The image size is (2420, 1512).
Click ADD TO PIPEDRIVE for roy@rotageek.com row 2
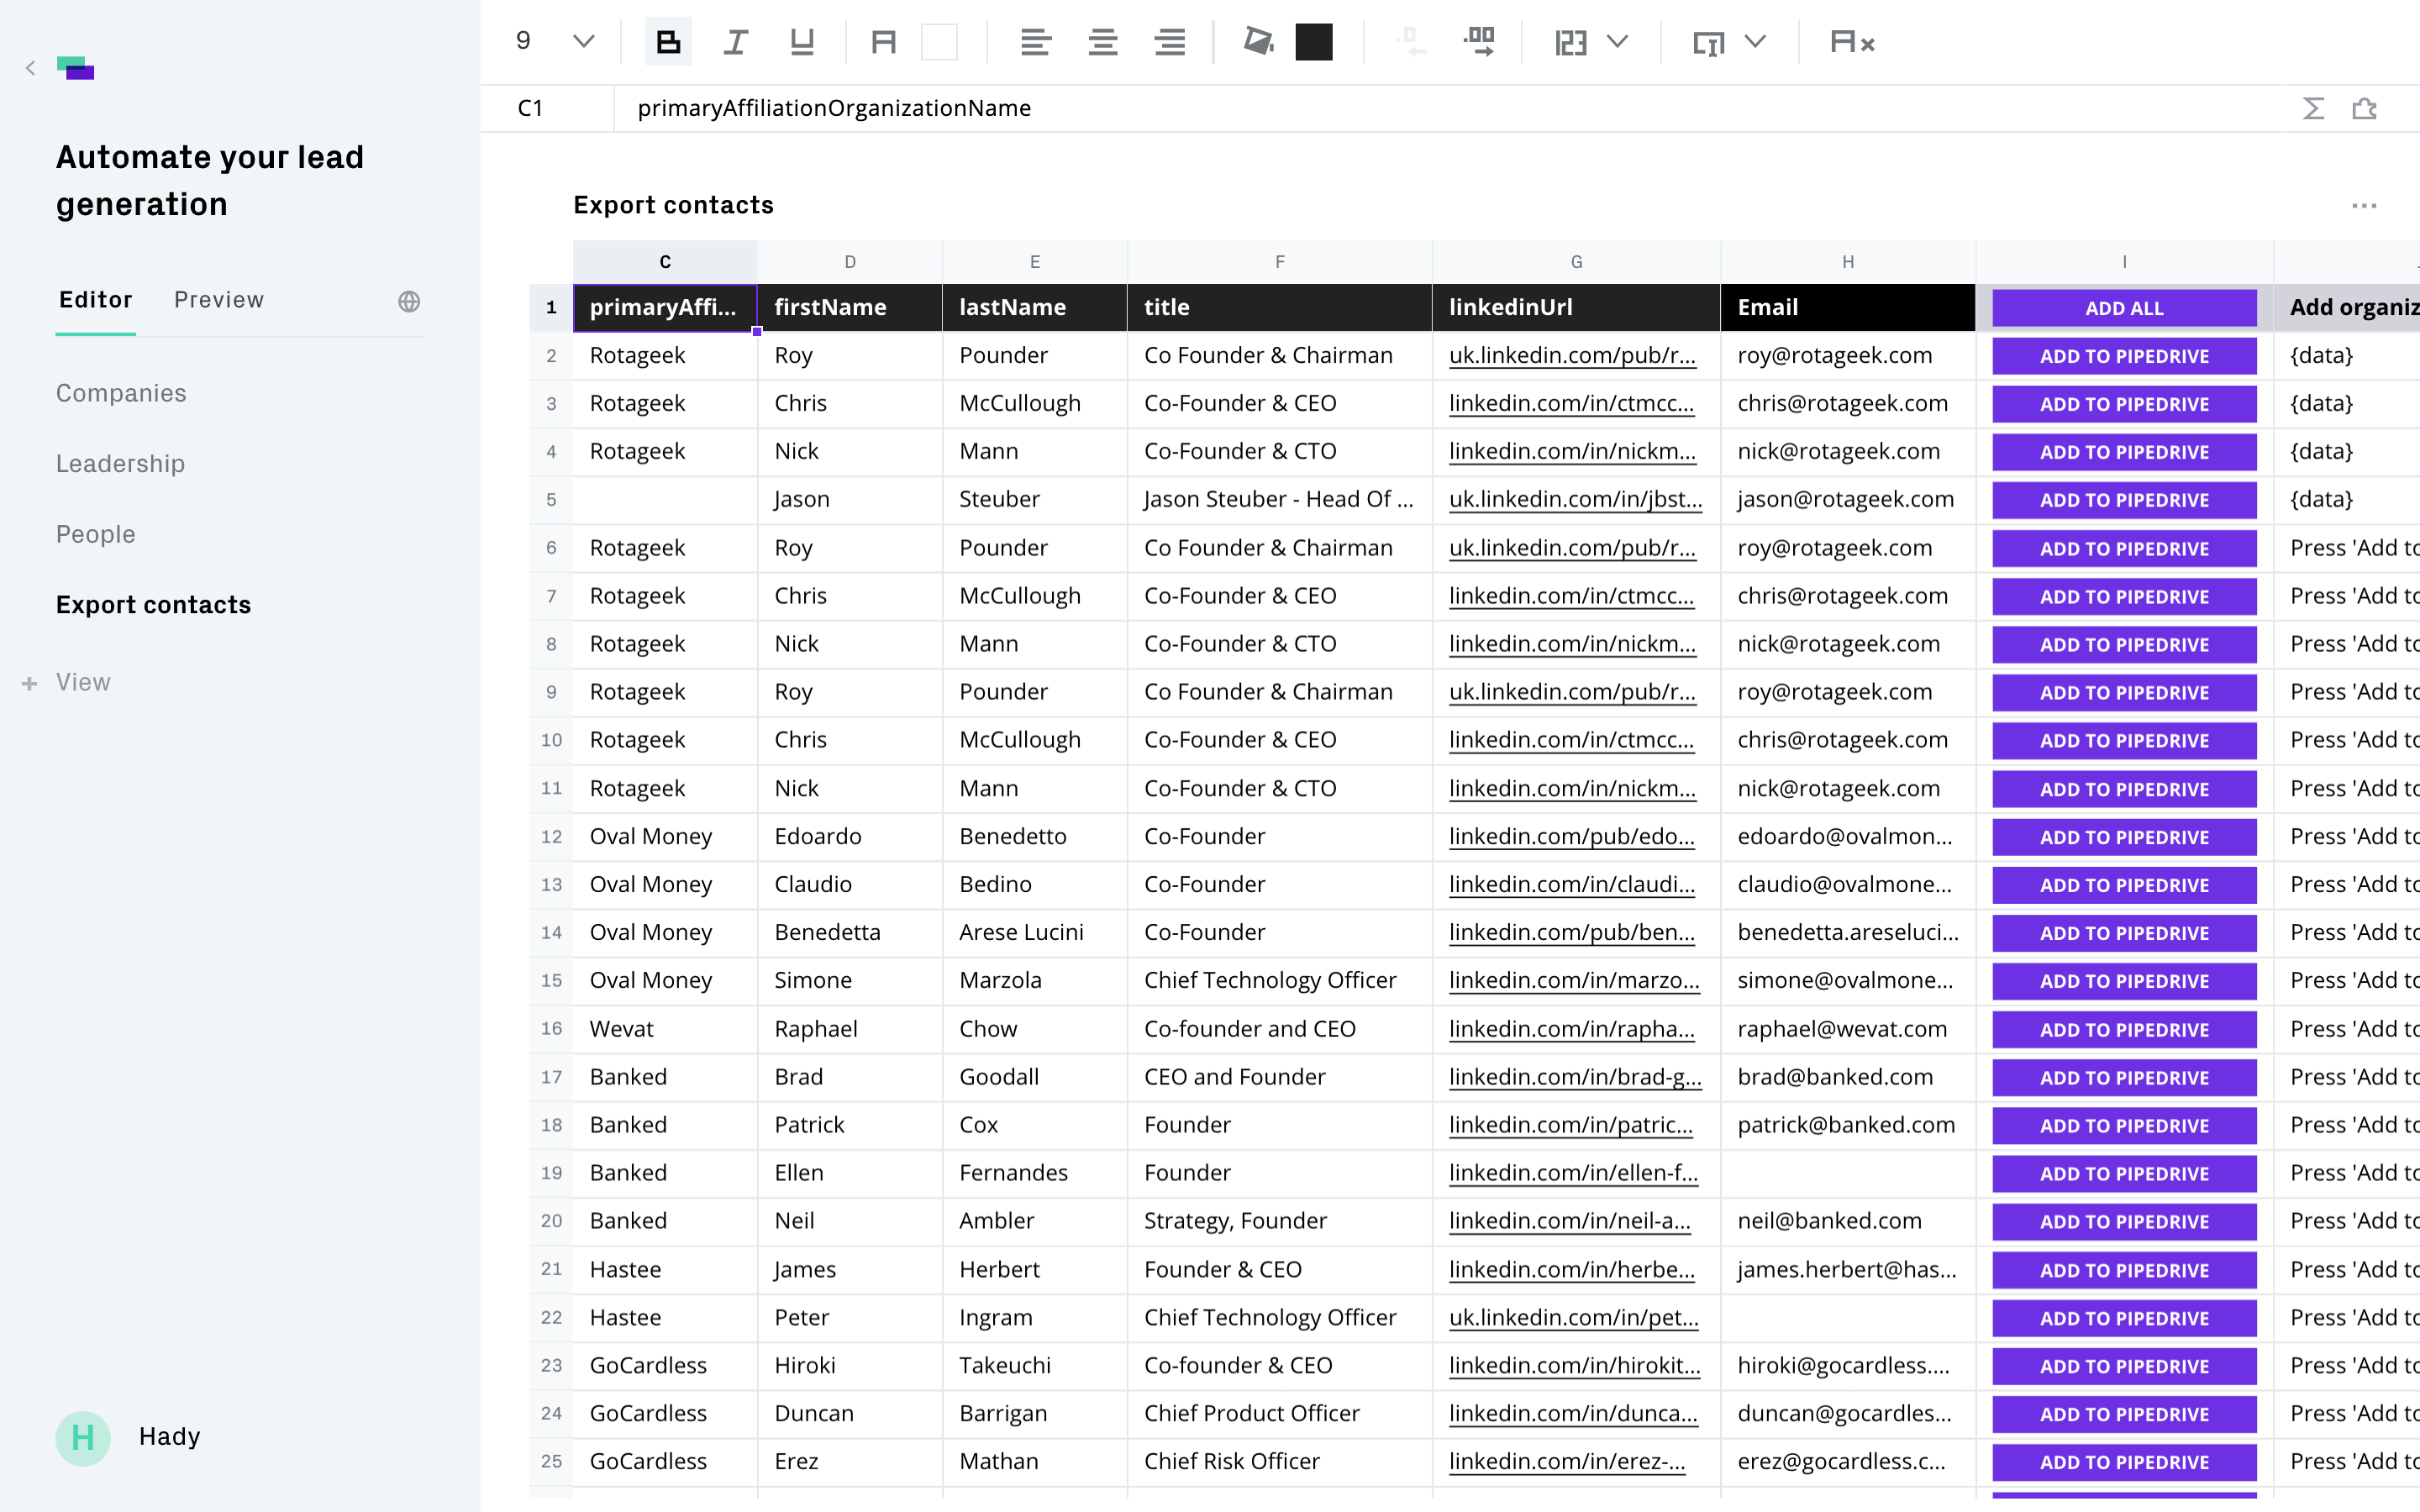pos(2124,356)
